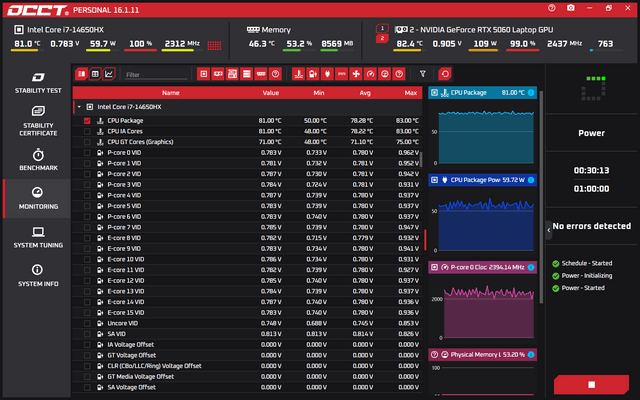Screen dimensions: 640x400
Task: Switch to the split table and graph view
Action: coord(81,74)
